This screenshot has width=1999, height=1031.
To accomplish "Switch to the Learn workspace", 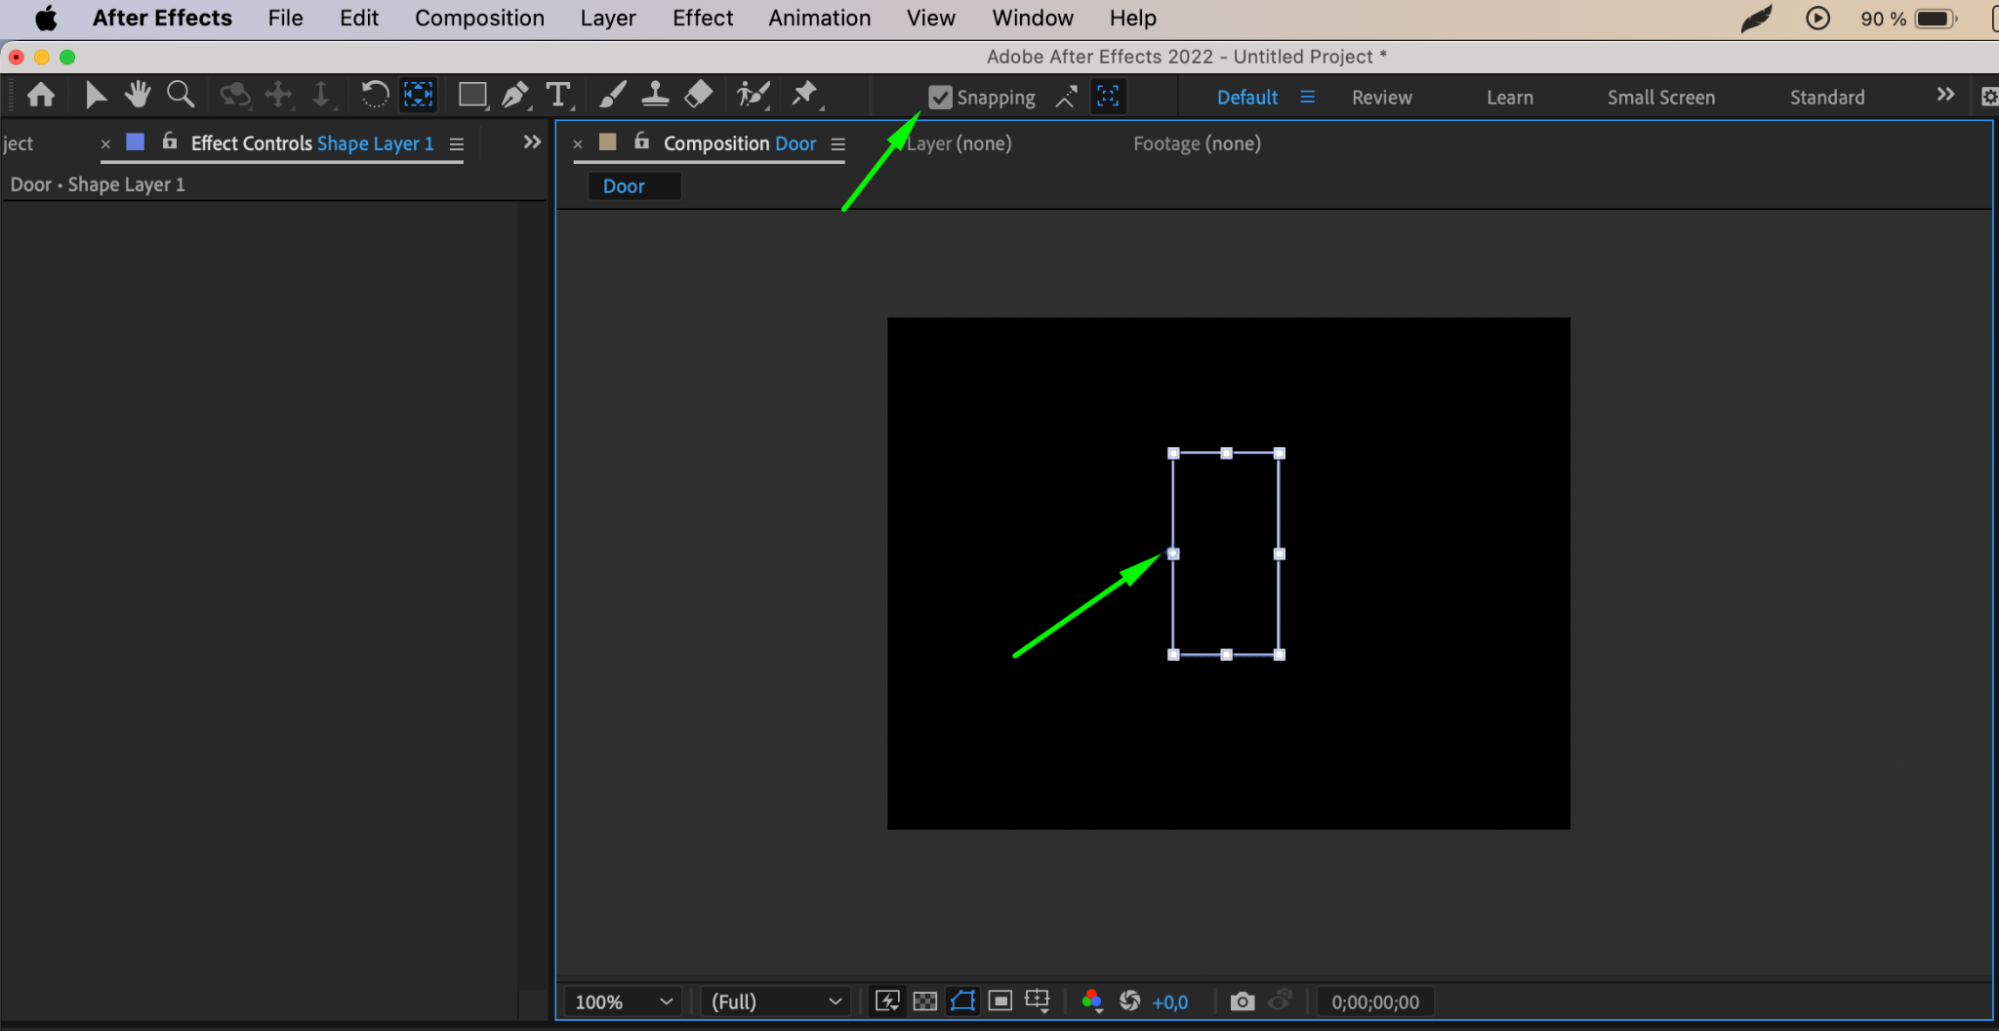I will click(1509, 97).
